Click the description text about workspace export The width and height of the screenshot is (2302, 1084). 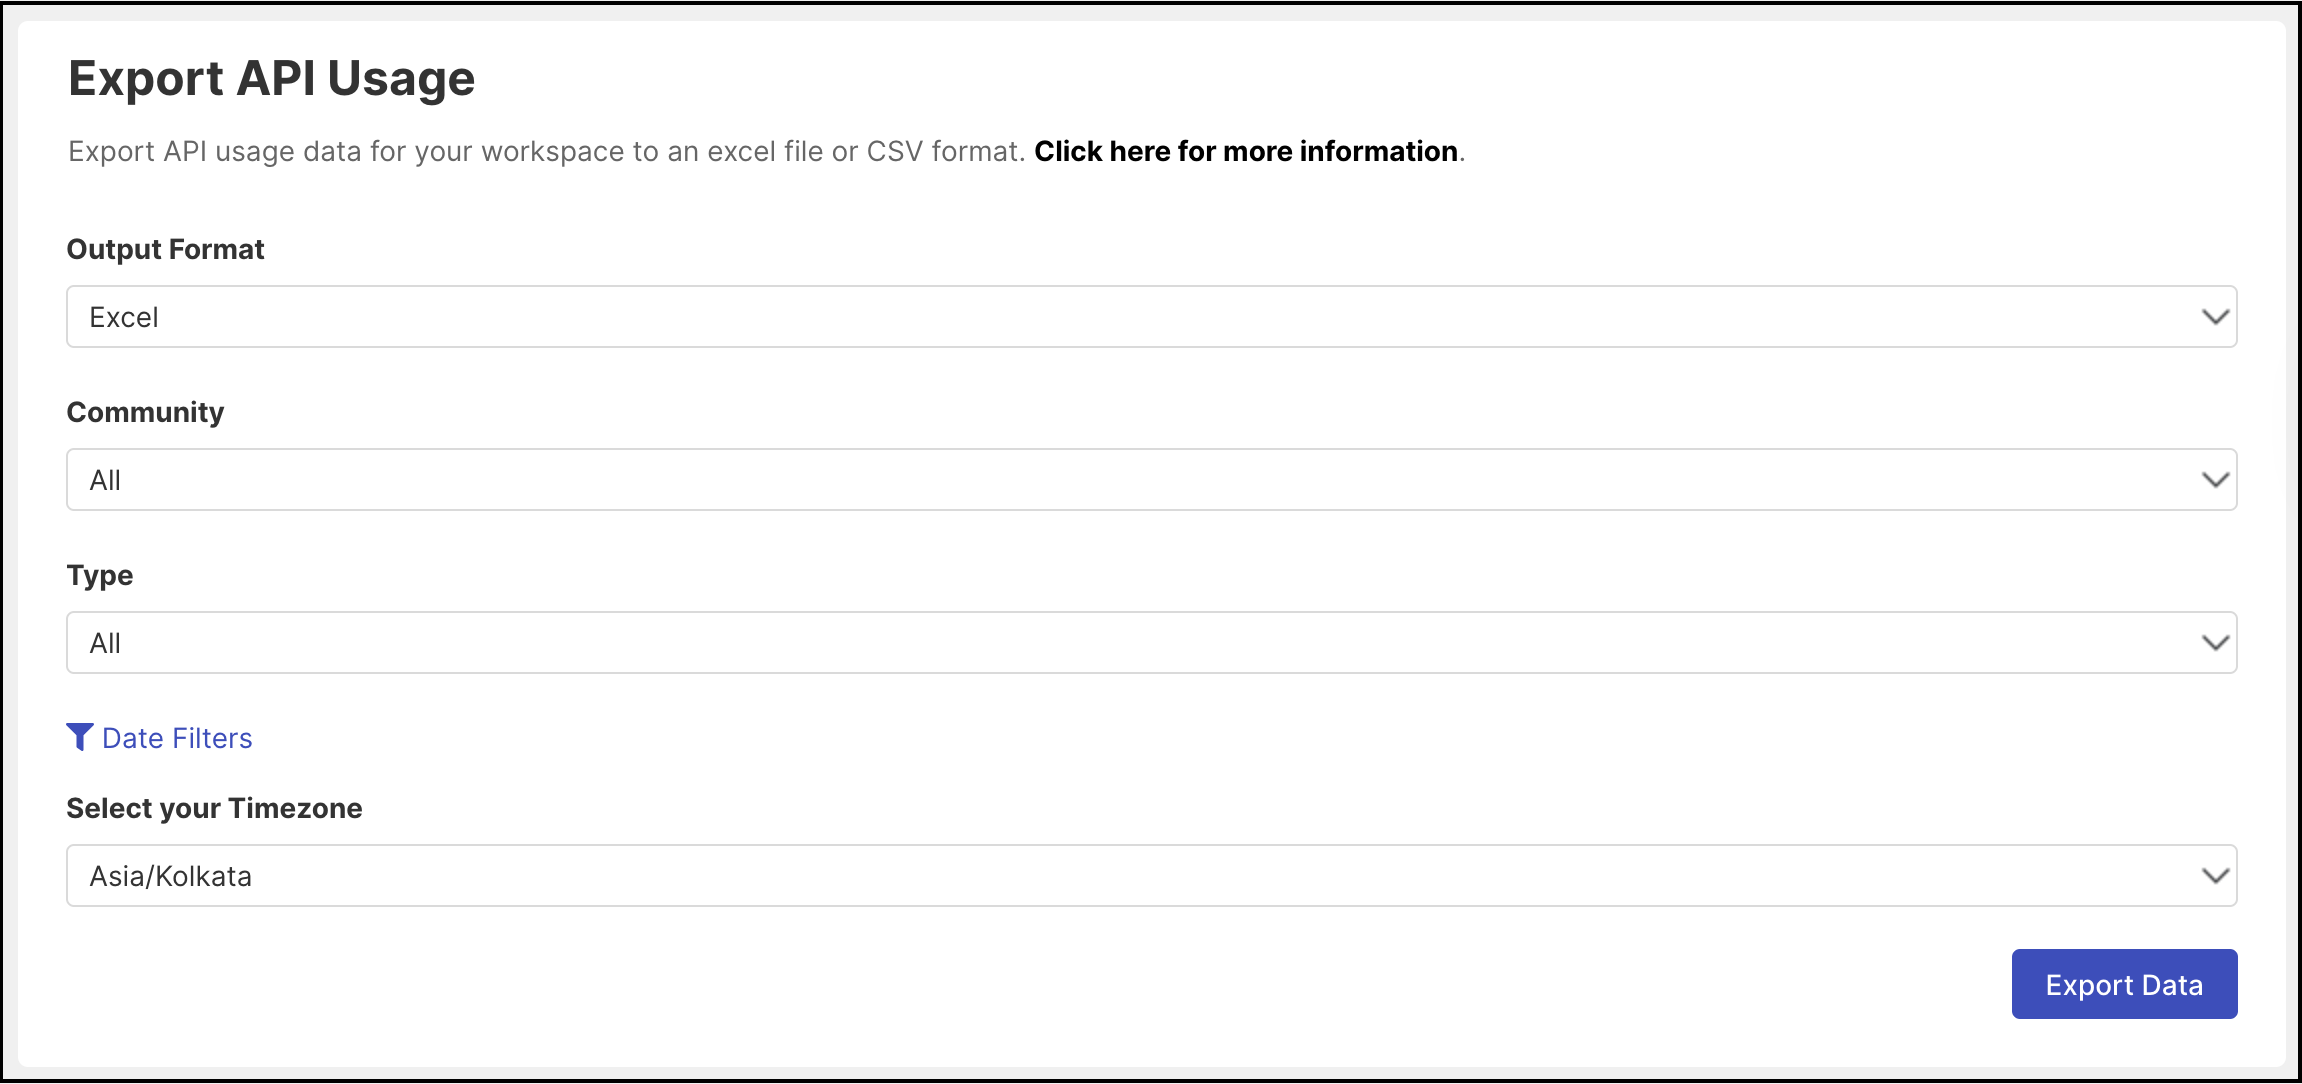click(547, 151)
